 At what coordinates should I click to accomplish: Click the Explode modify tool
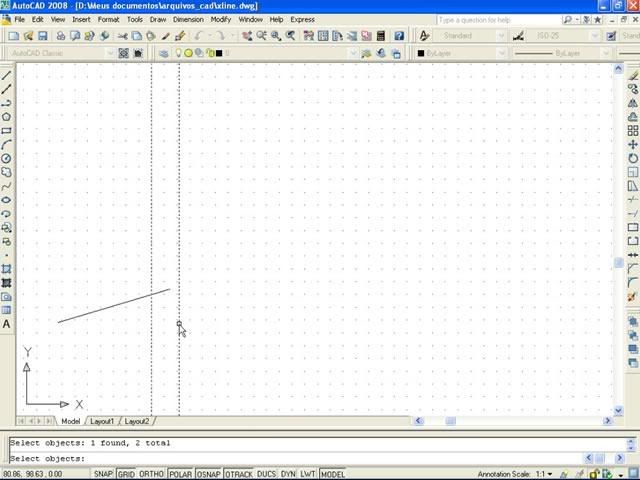pyautogui.click(x=633, y=297)
